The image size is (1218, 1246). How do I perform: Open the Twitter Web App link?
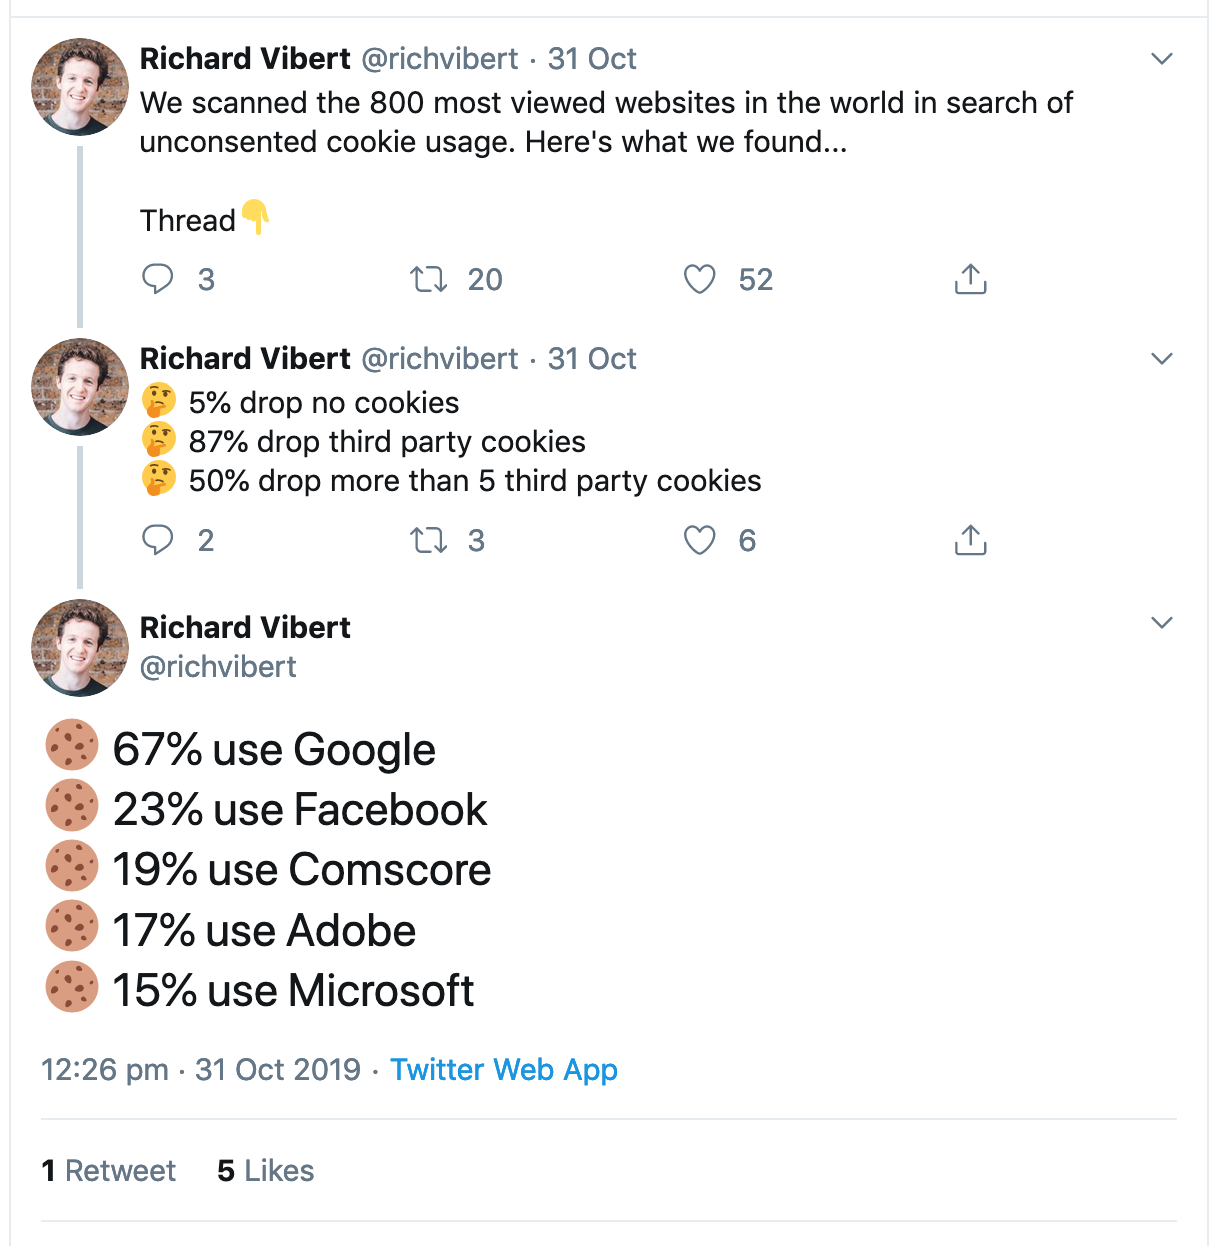coord(504,1070)
